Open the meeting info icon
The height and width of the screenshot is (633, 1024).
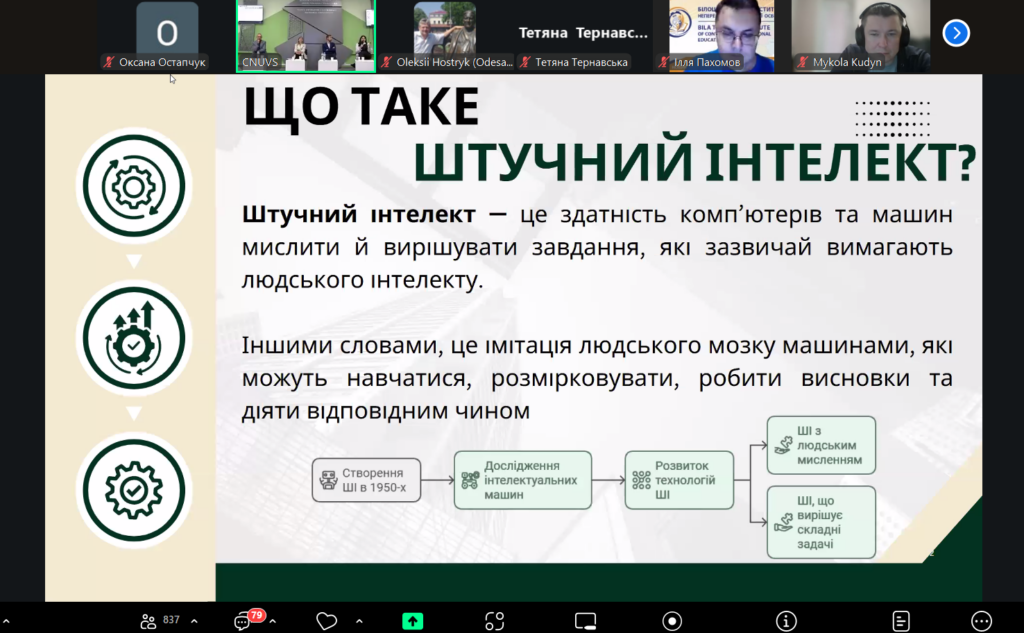pyautogui.click(x=787, y=621)
